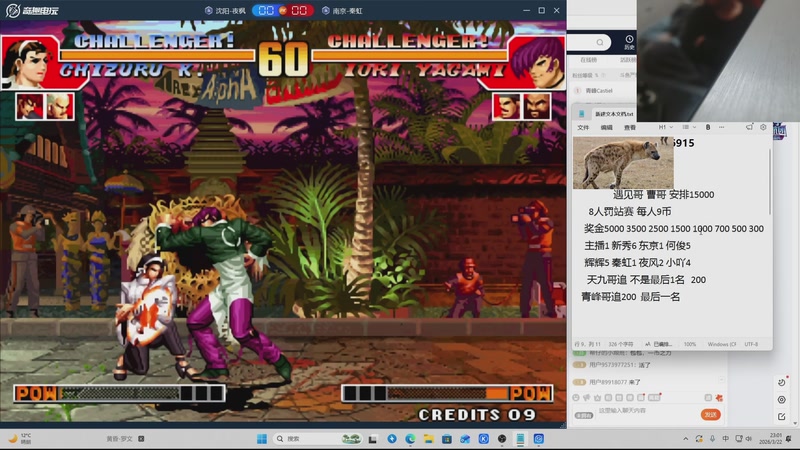Select the 新建文本文档.txt tab in Notepad
The width and height of the screenshot is (800, 450).
pyautogui.click(x=614, y=114)
